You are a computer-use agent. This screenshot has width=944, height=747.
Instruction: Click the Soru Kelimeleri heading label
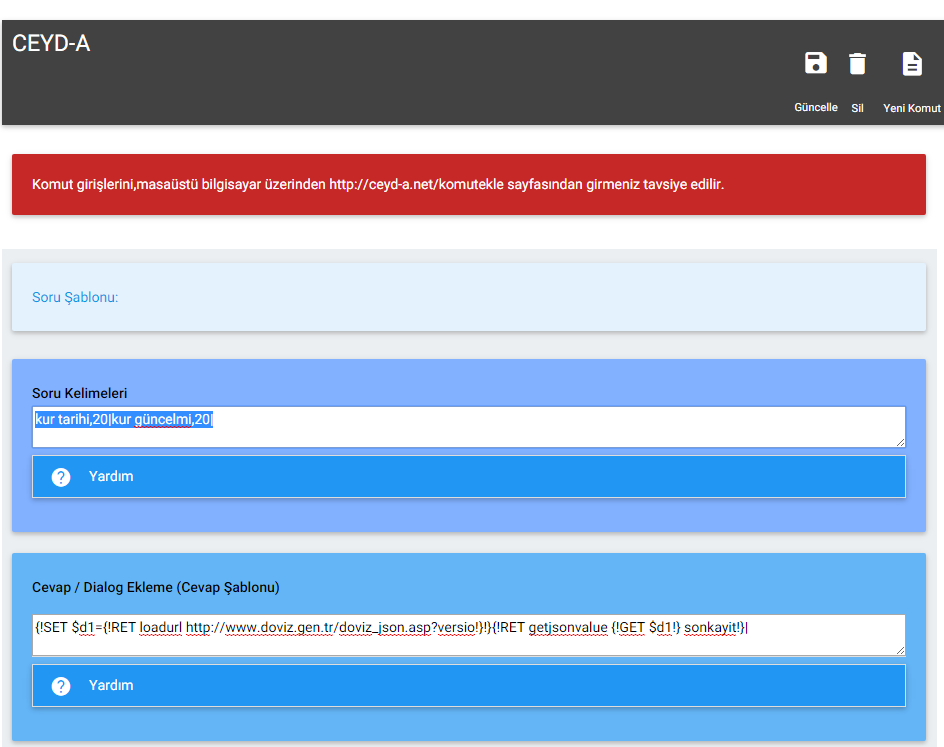click(x=80, y=393)
